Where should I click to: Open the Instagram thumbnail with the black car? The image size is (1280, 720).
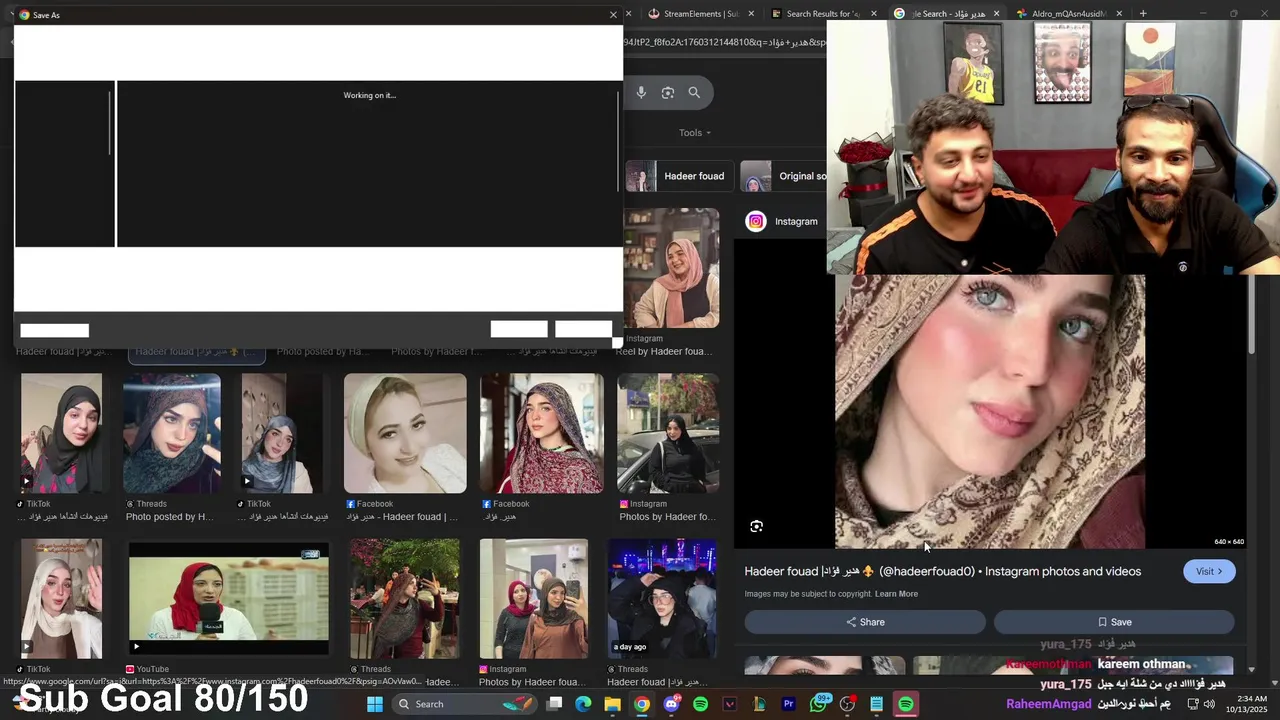coord(667,434)
